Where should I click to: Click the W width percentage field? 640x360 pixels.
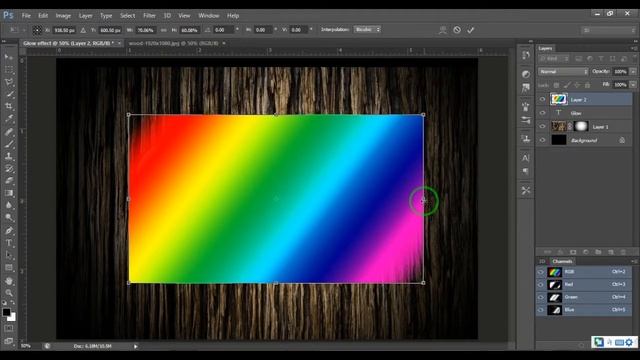click(x=146, y=30)
